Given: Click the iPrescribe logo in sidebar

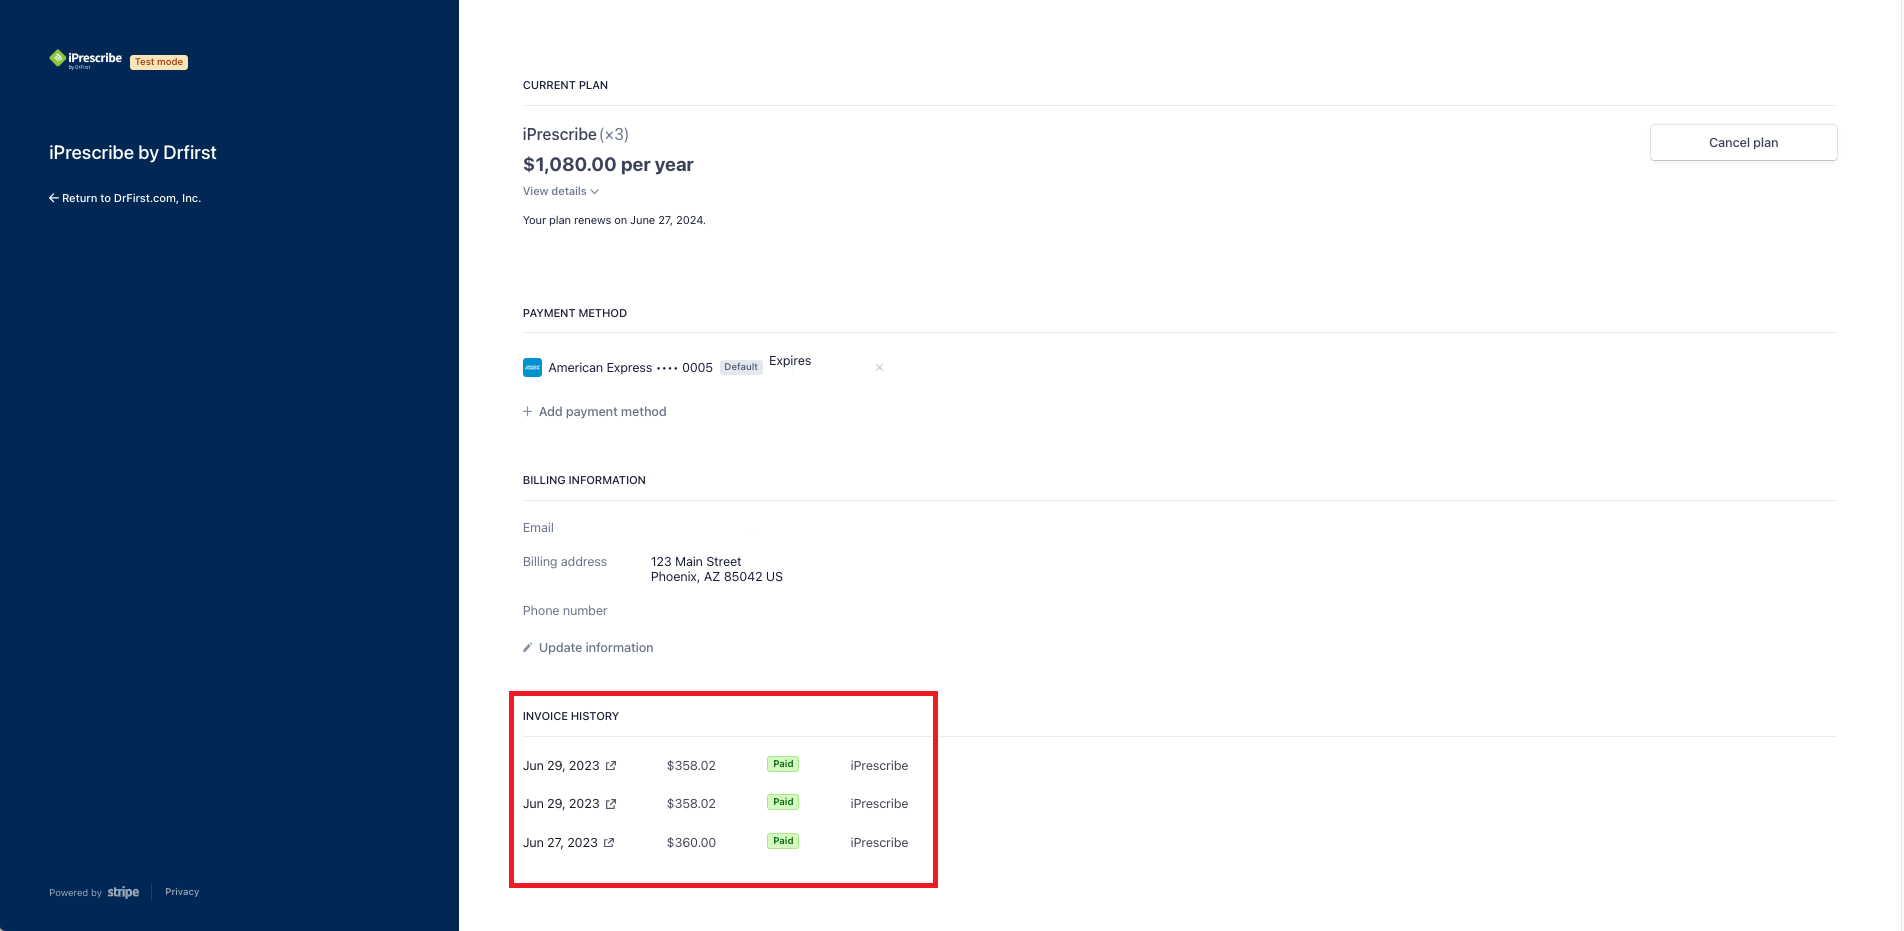Looking at the screenshot, I should (x=85, y=59).
